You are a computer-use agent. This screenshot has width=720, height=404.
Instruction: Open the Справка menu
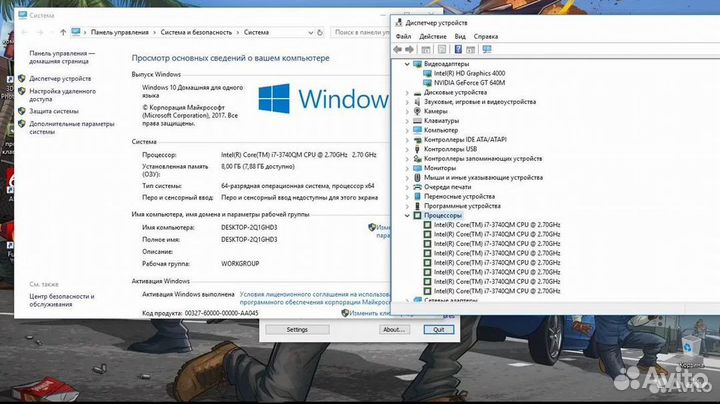coord(486,36)
